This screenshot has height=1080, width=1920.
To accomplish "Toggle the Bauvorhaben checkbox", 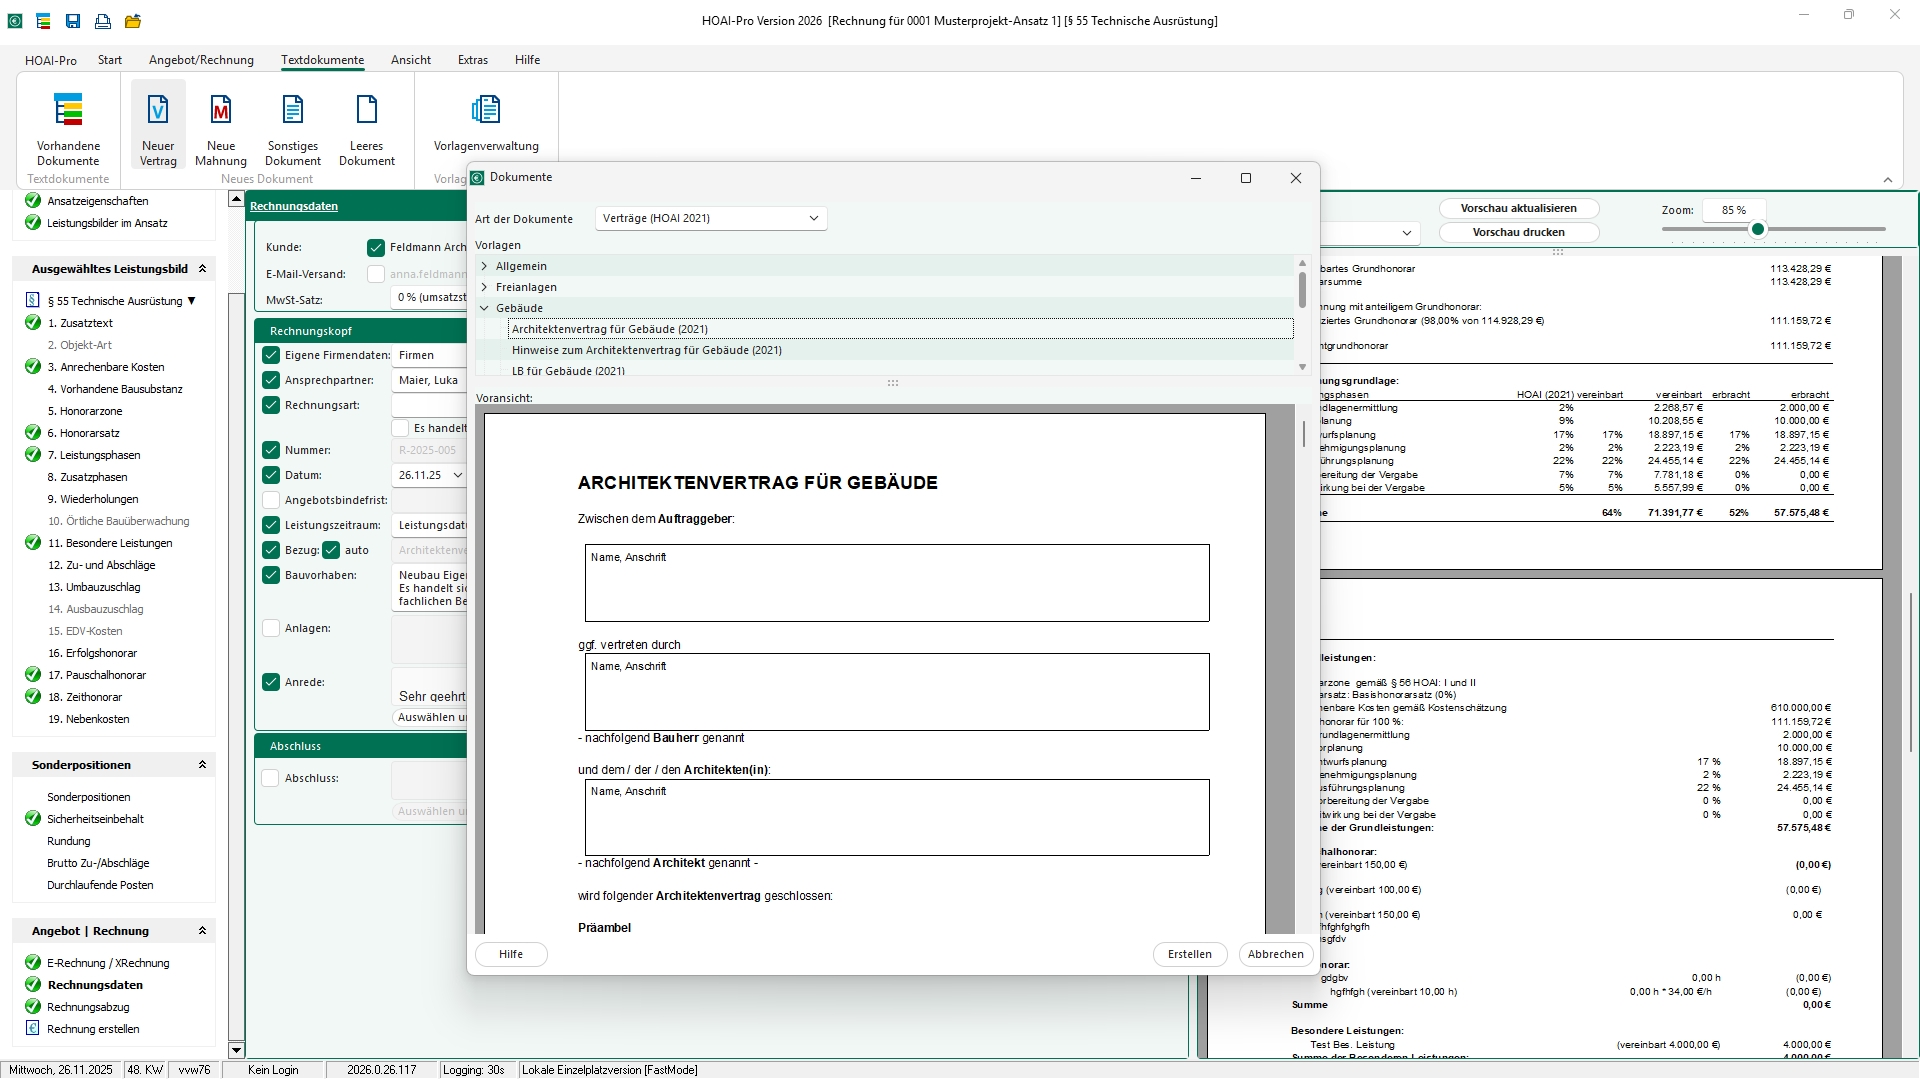I will click(x=271, y=575).
